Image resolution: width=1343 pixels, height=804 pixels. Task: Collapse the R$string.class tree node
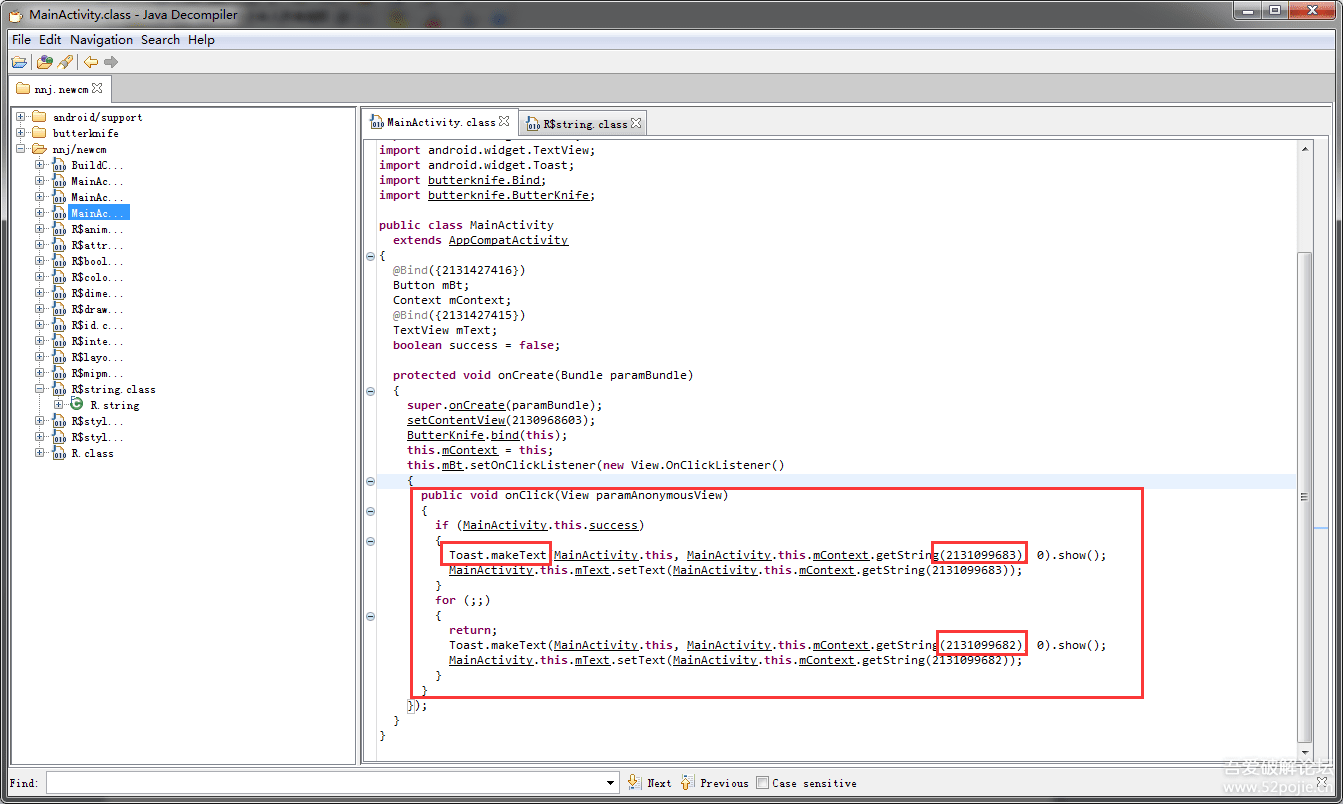[x=40, y=389]
